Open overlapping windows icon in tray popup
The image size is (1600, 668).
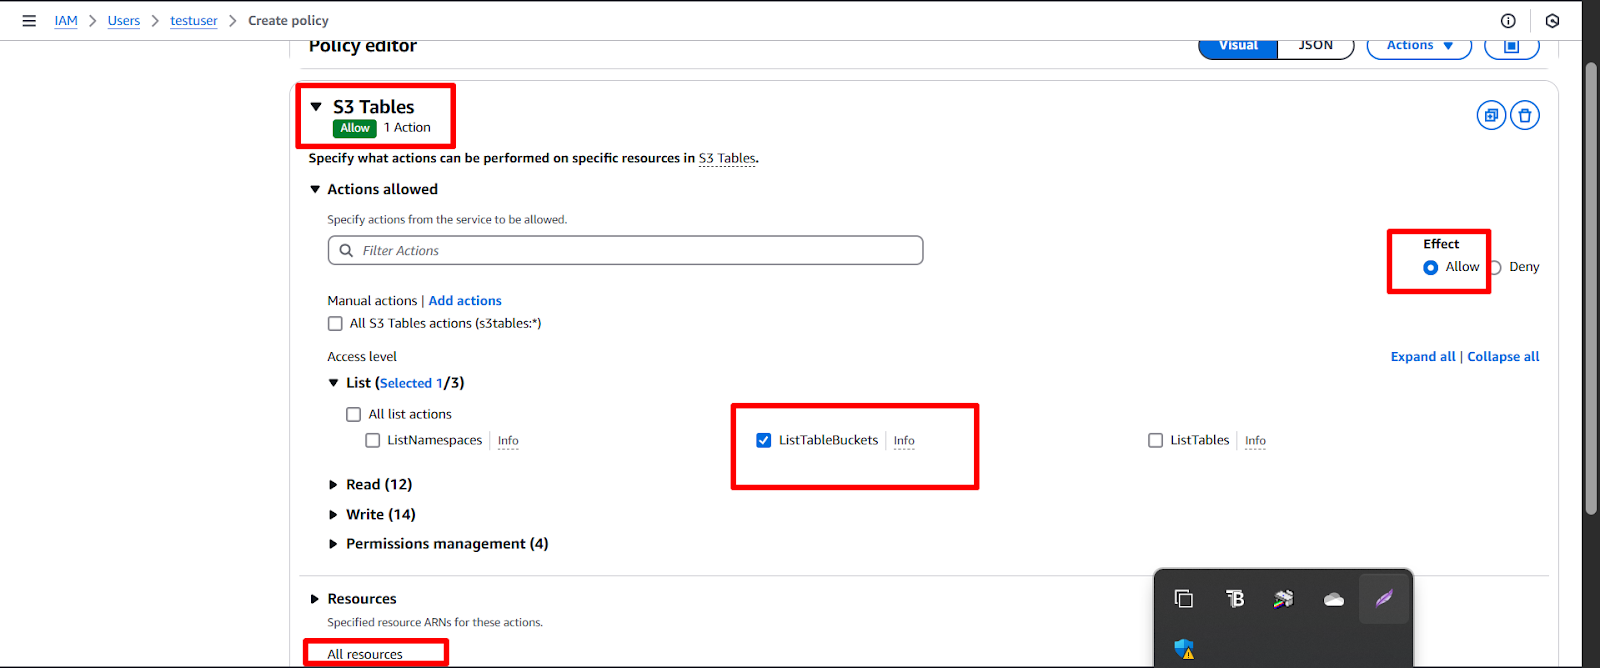click(1184, 598)
